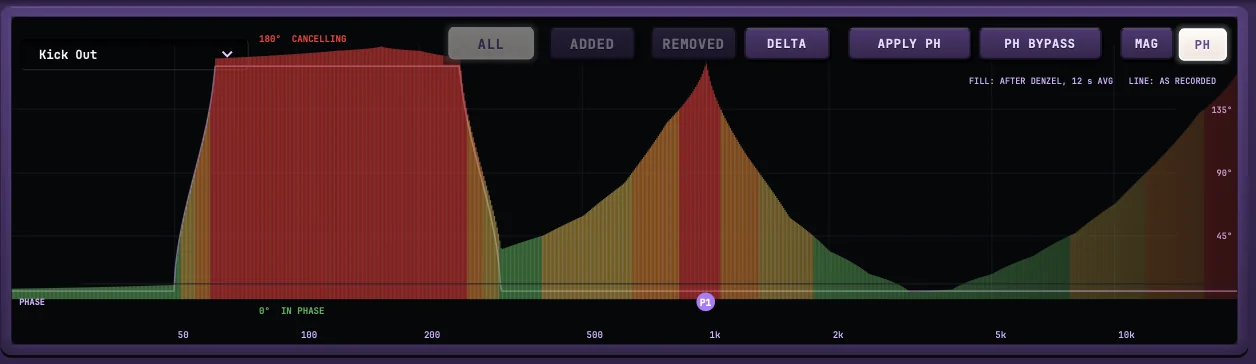This screenshot has width=1256, height=364.
Task: Click the 0° IN PHASE label
Action: pos(292,311)
